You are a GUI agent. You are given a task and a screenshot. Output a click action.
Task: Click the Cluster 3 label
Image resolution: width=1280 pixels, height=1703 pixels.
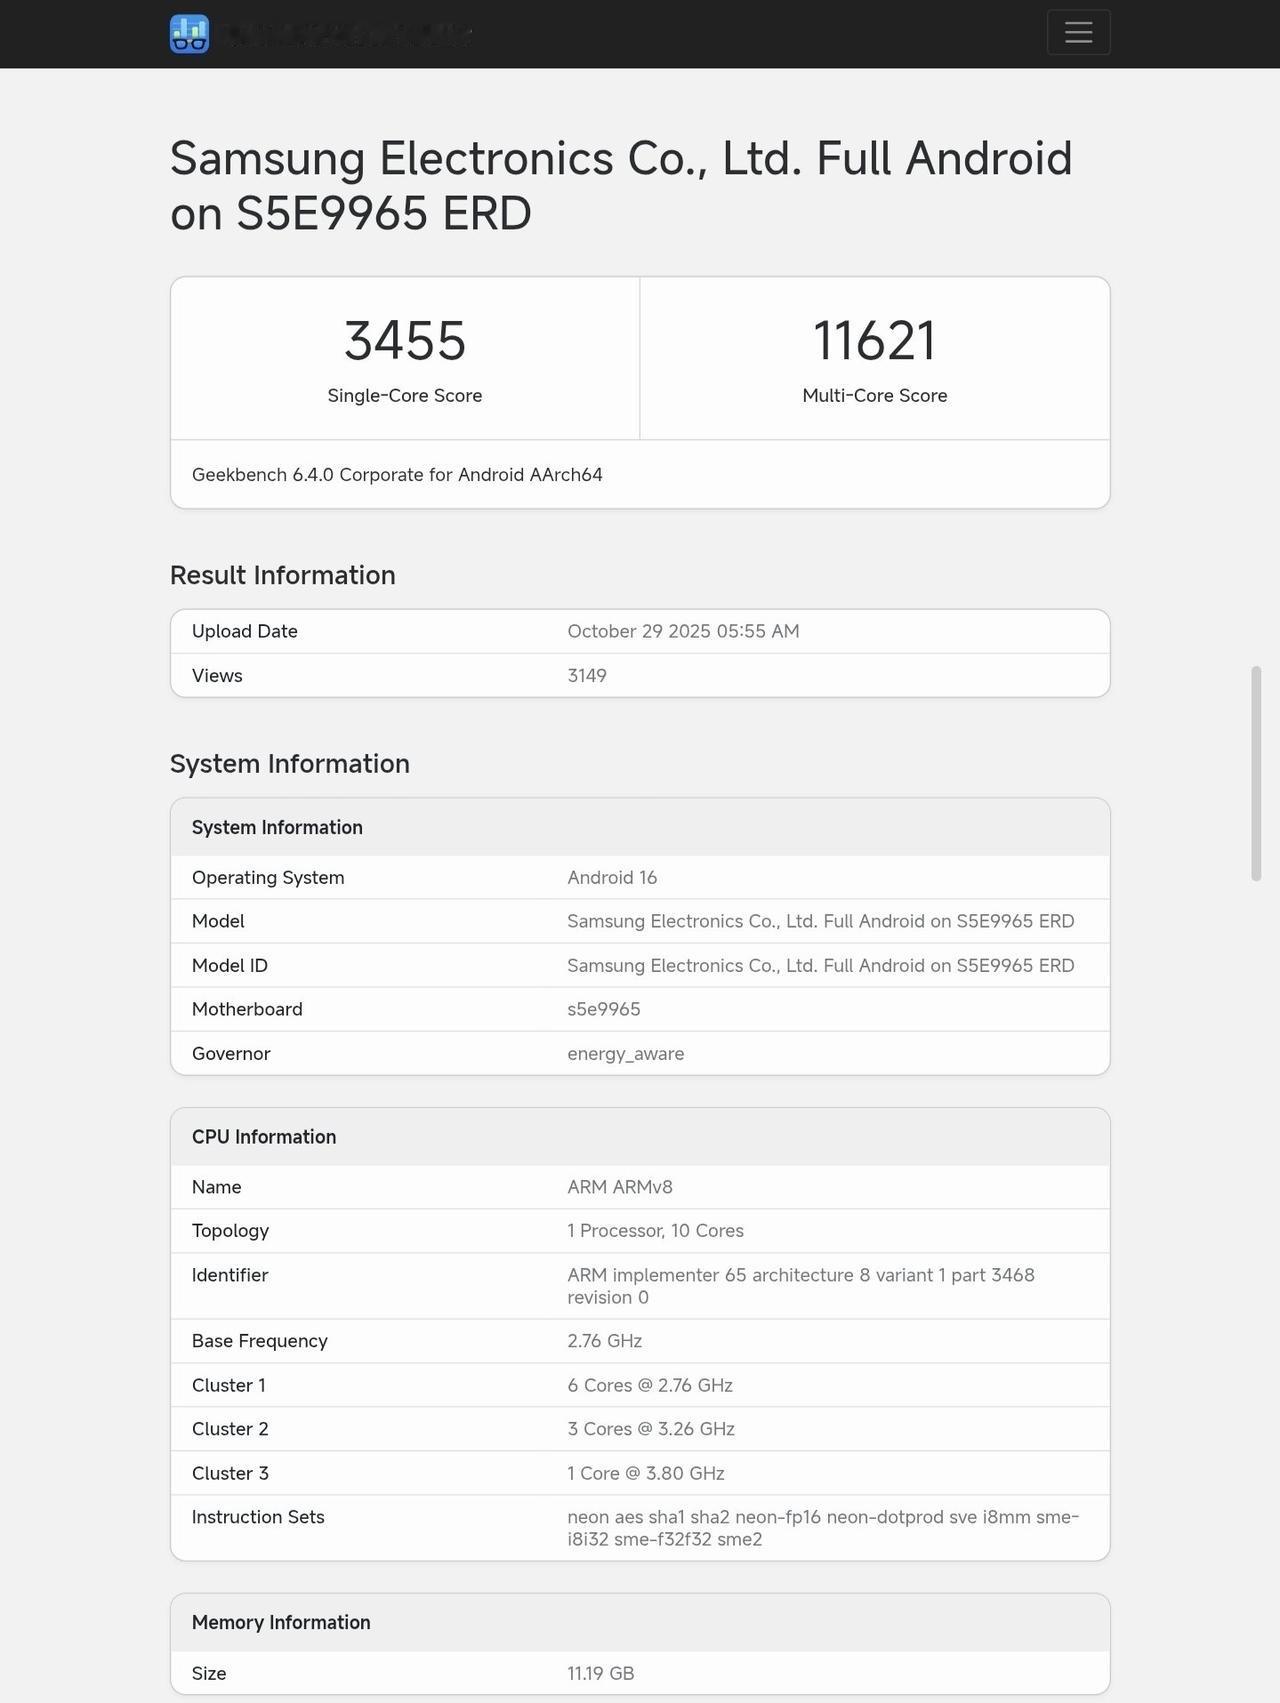(x=230, y=1473)
